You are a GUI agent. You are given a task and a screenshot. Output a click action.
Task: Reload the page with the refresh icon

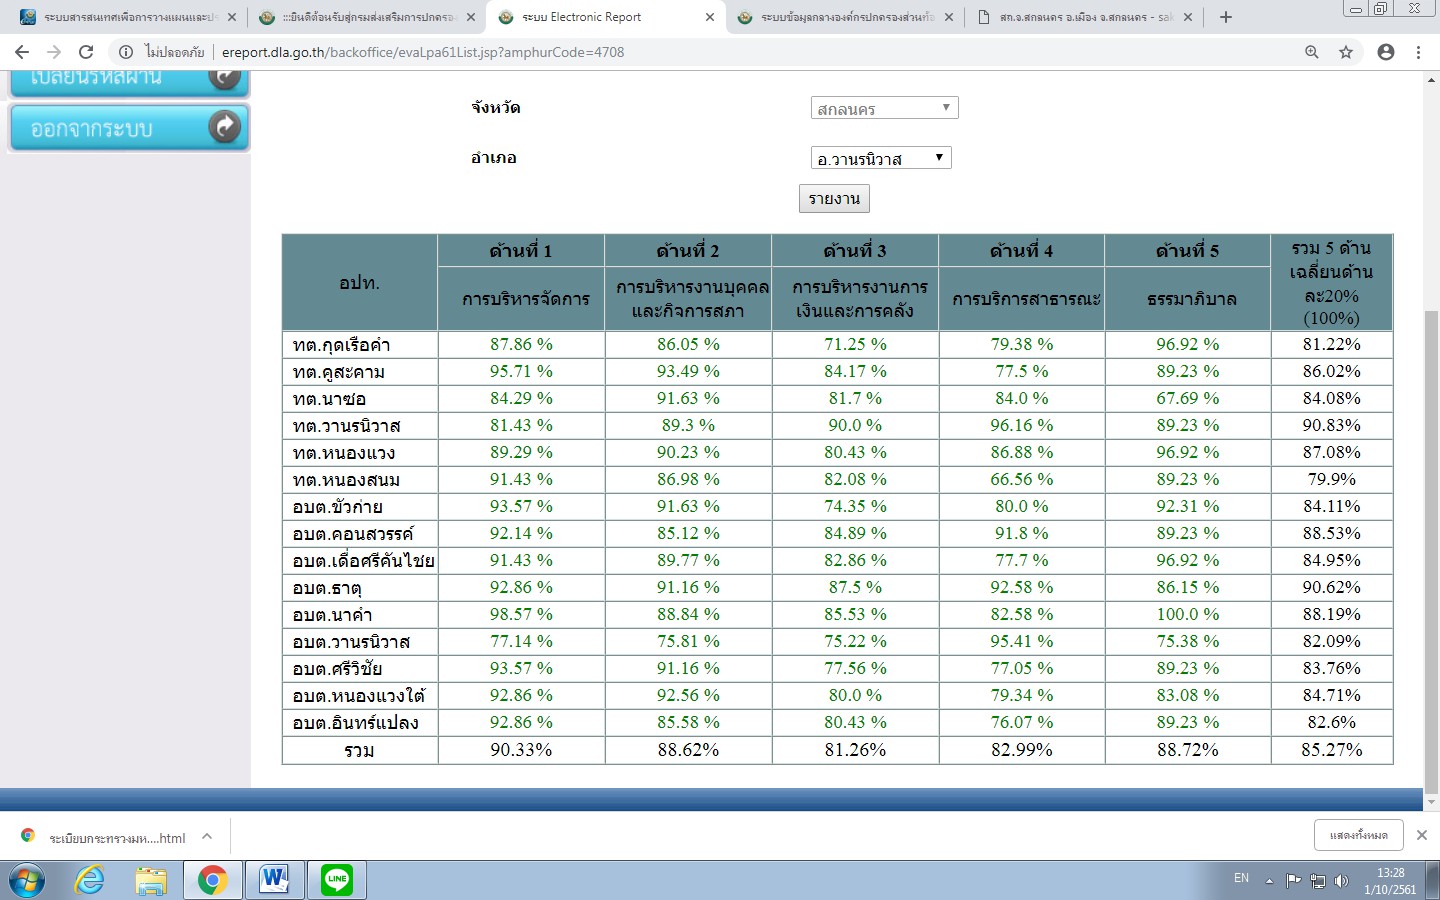point(86,52)
